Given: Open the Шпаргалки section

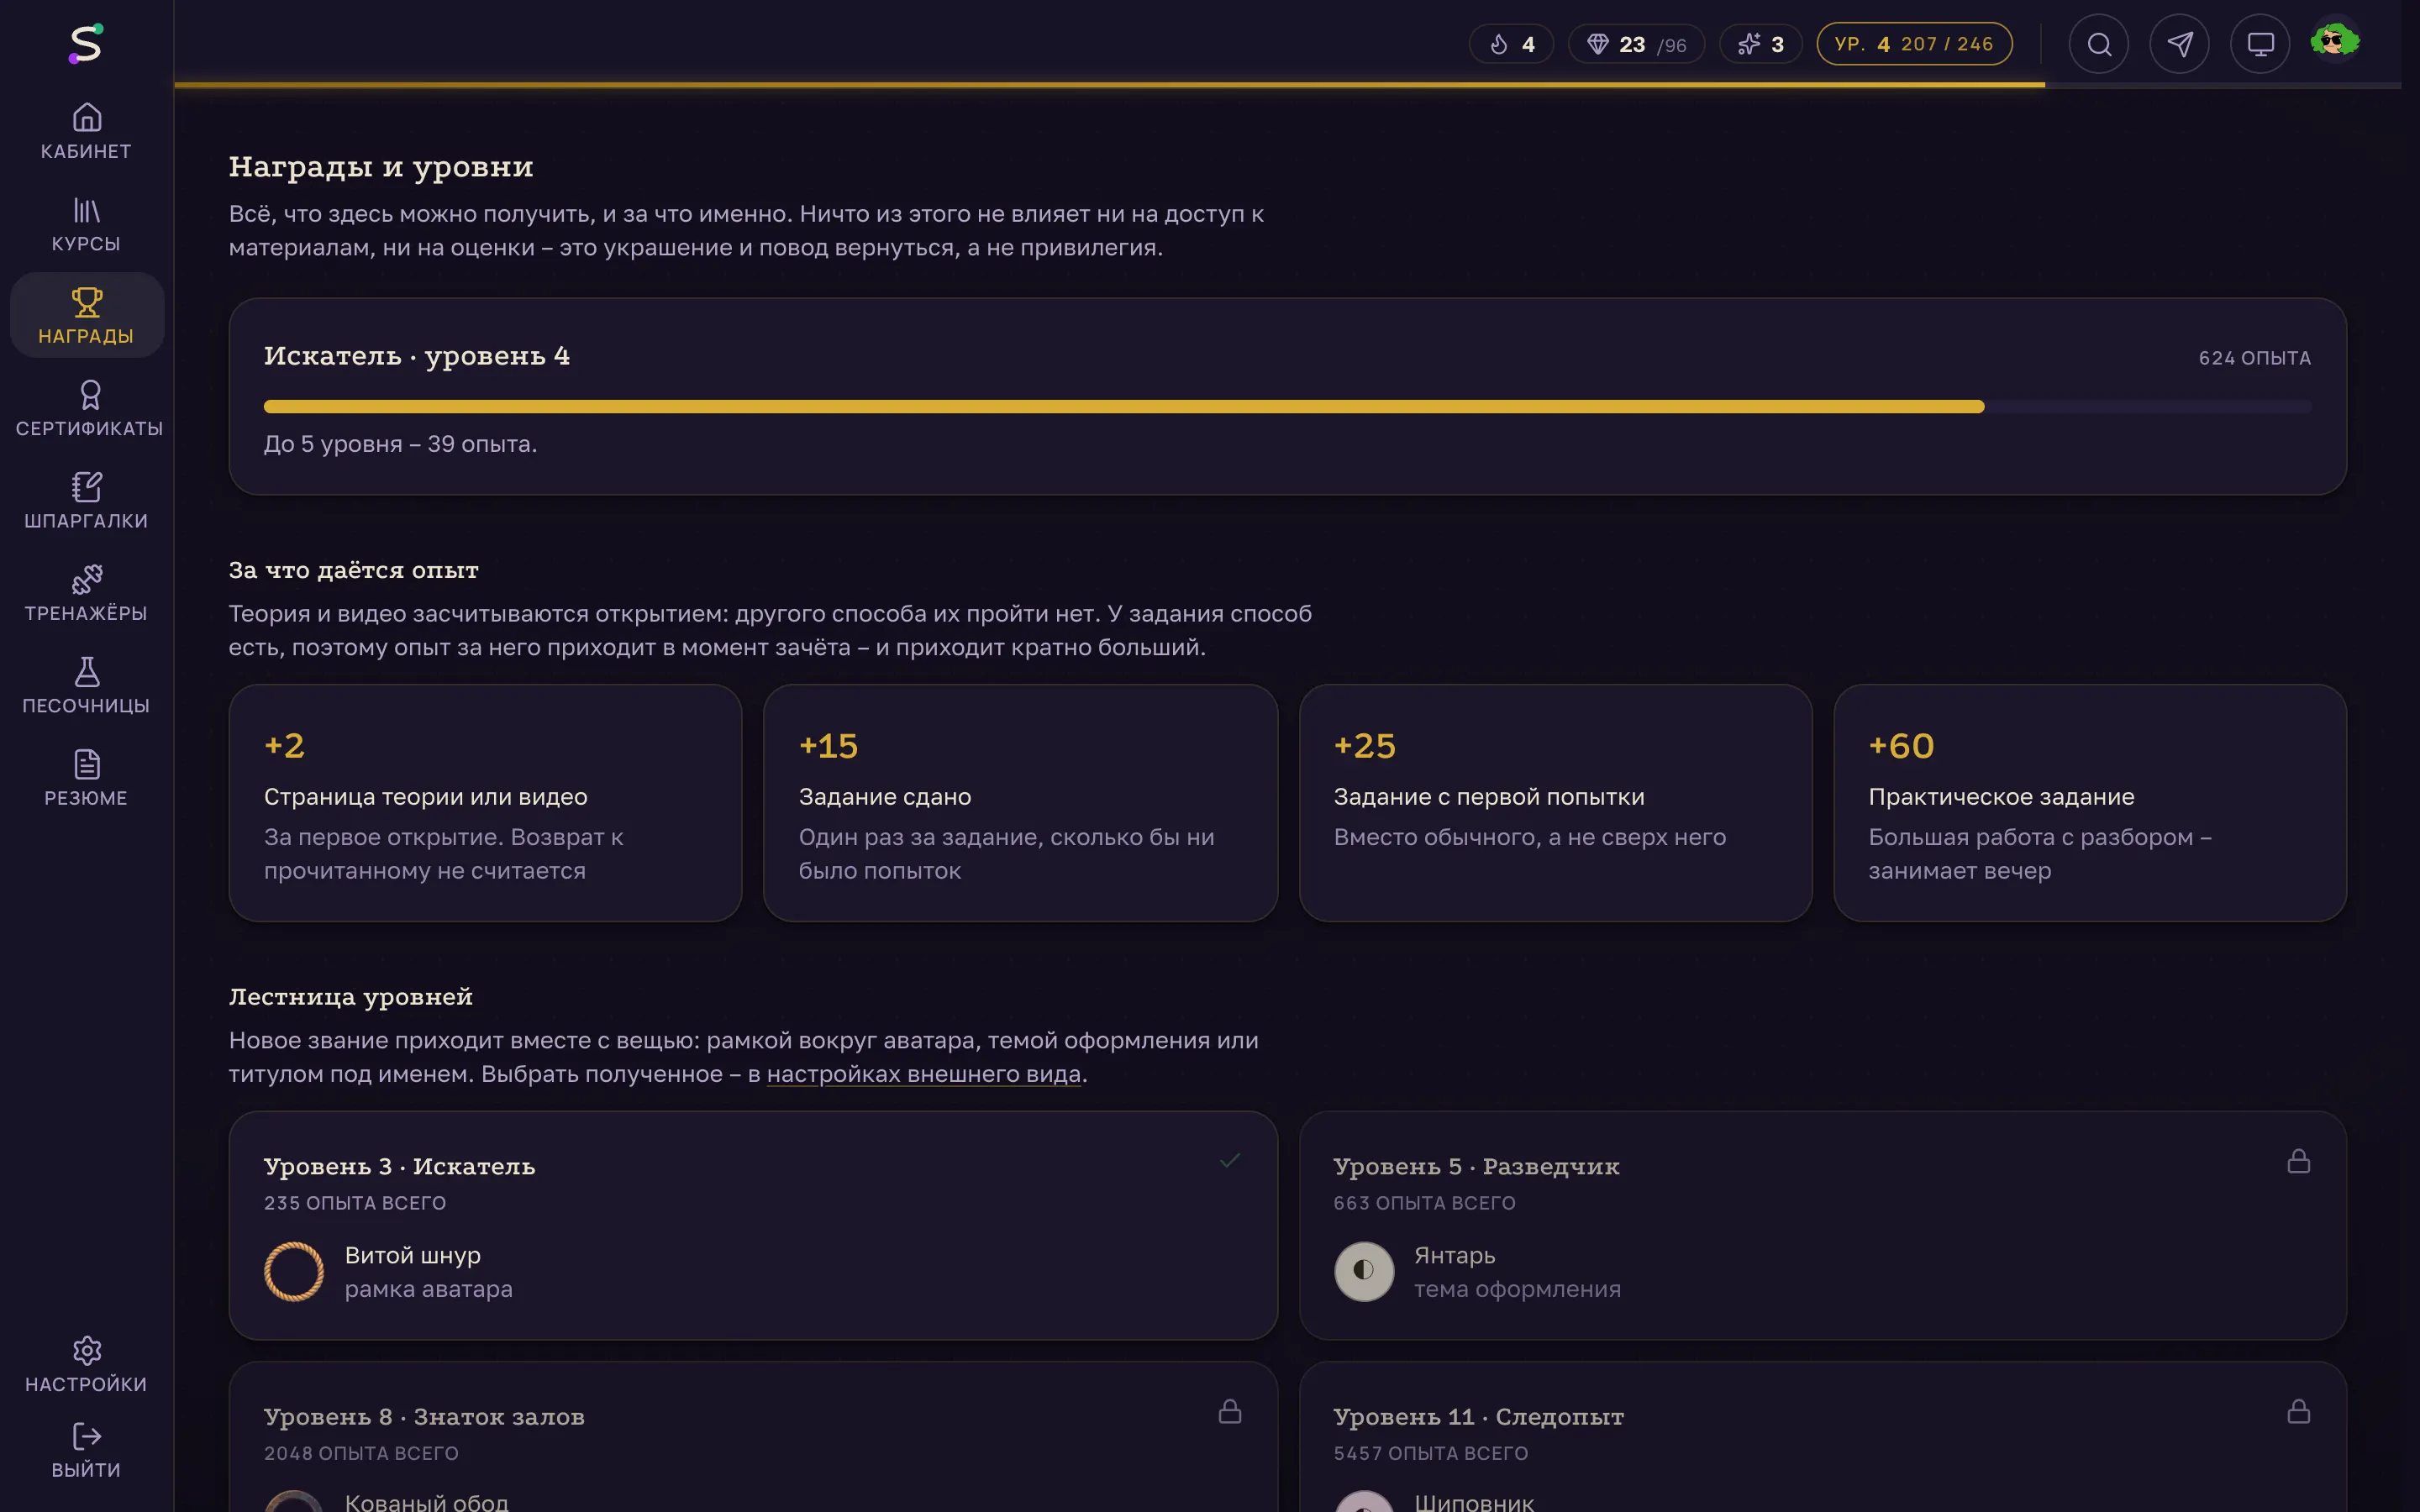Looking at the screenshot, I should (86, 501).
